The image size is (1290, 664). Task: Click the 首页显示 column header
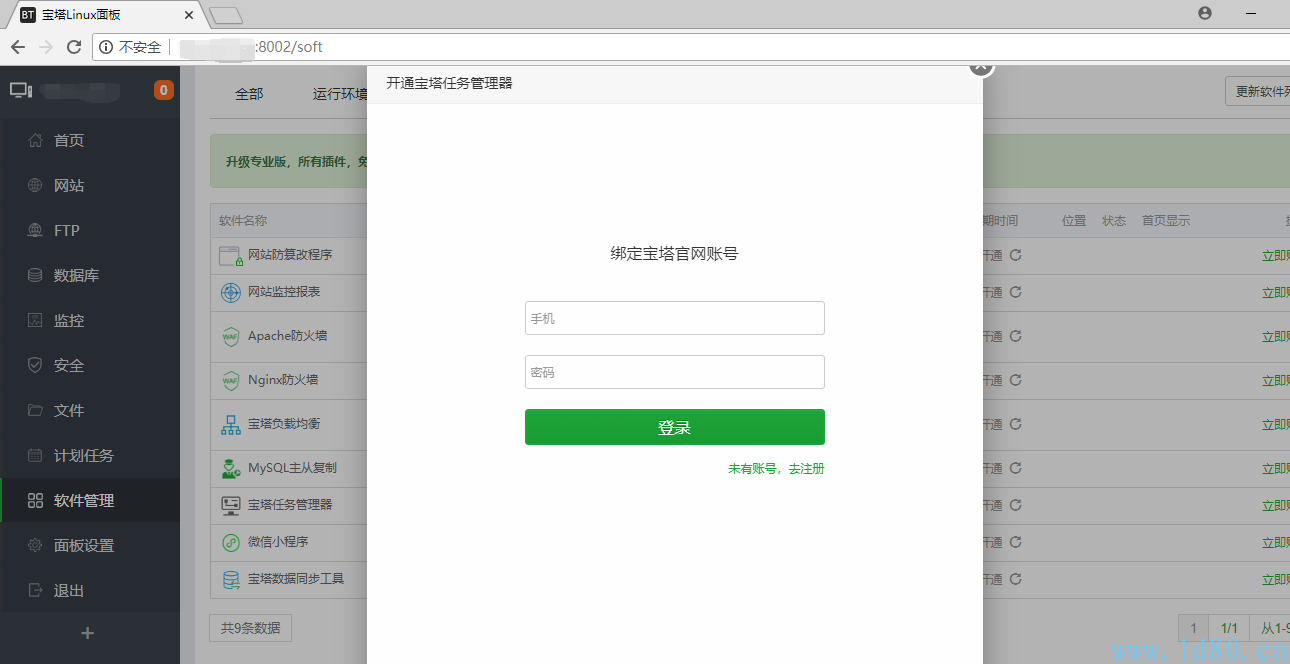1166,221
